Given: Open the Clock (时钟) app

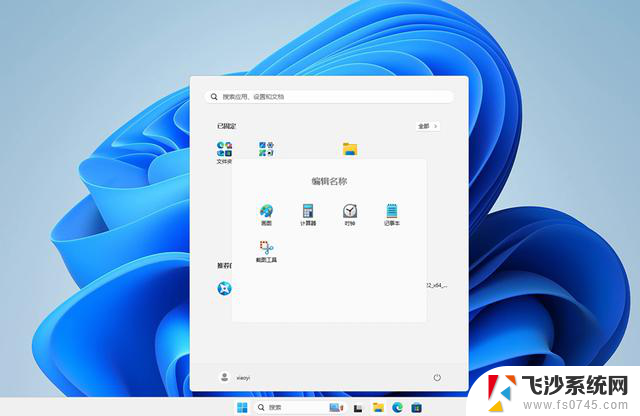Looking at the screenshot, I should 350,215.
